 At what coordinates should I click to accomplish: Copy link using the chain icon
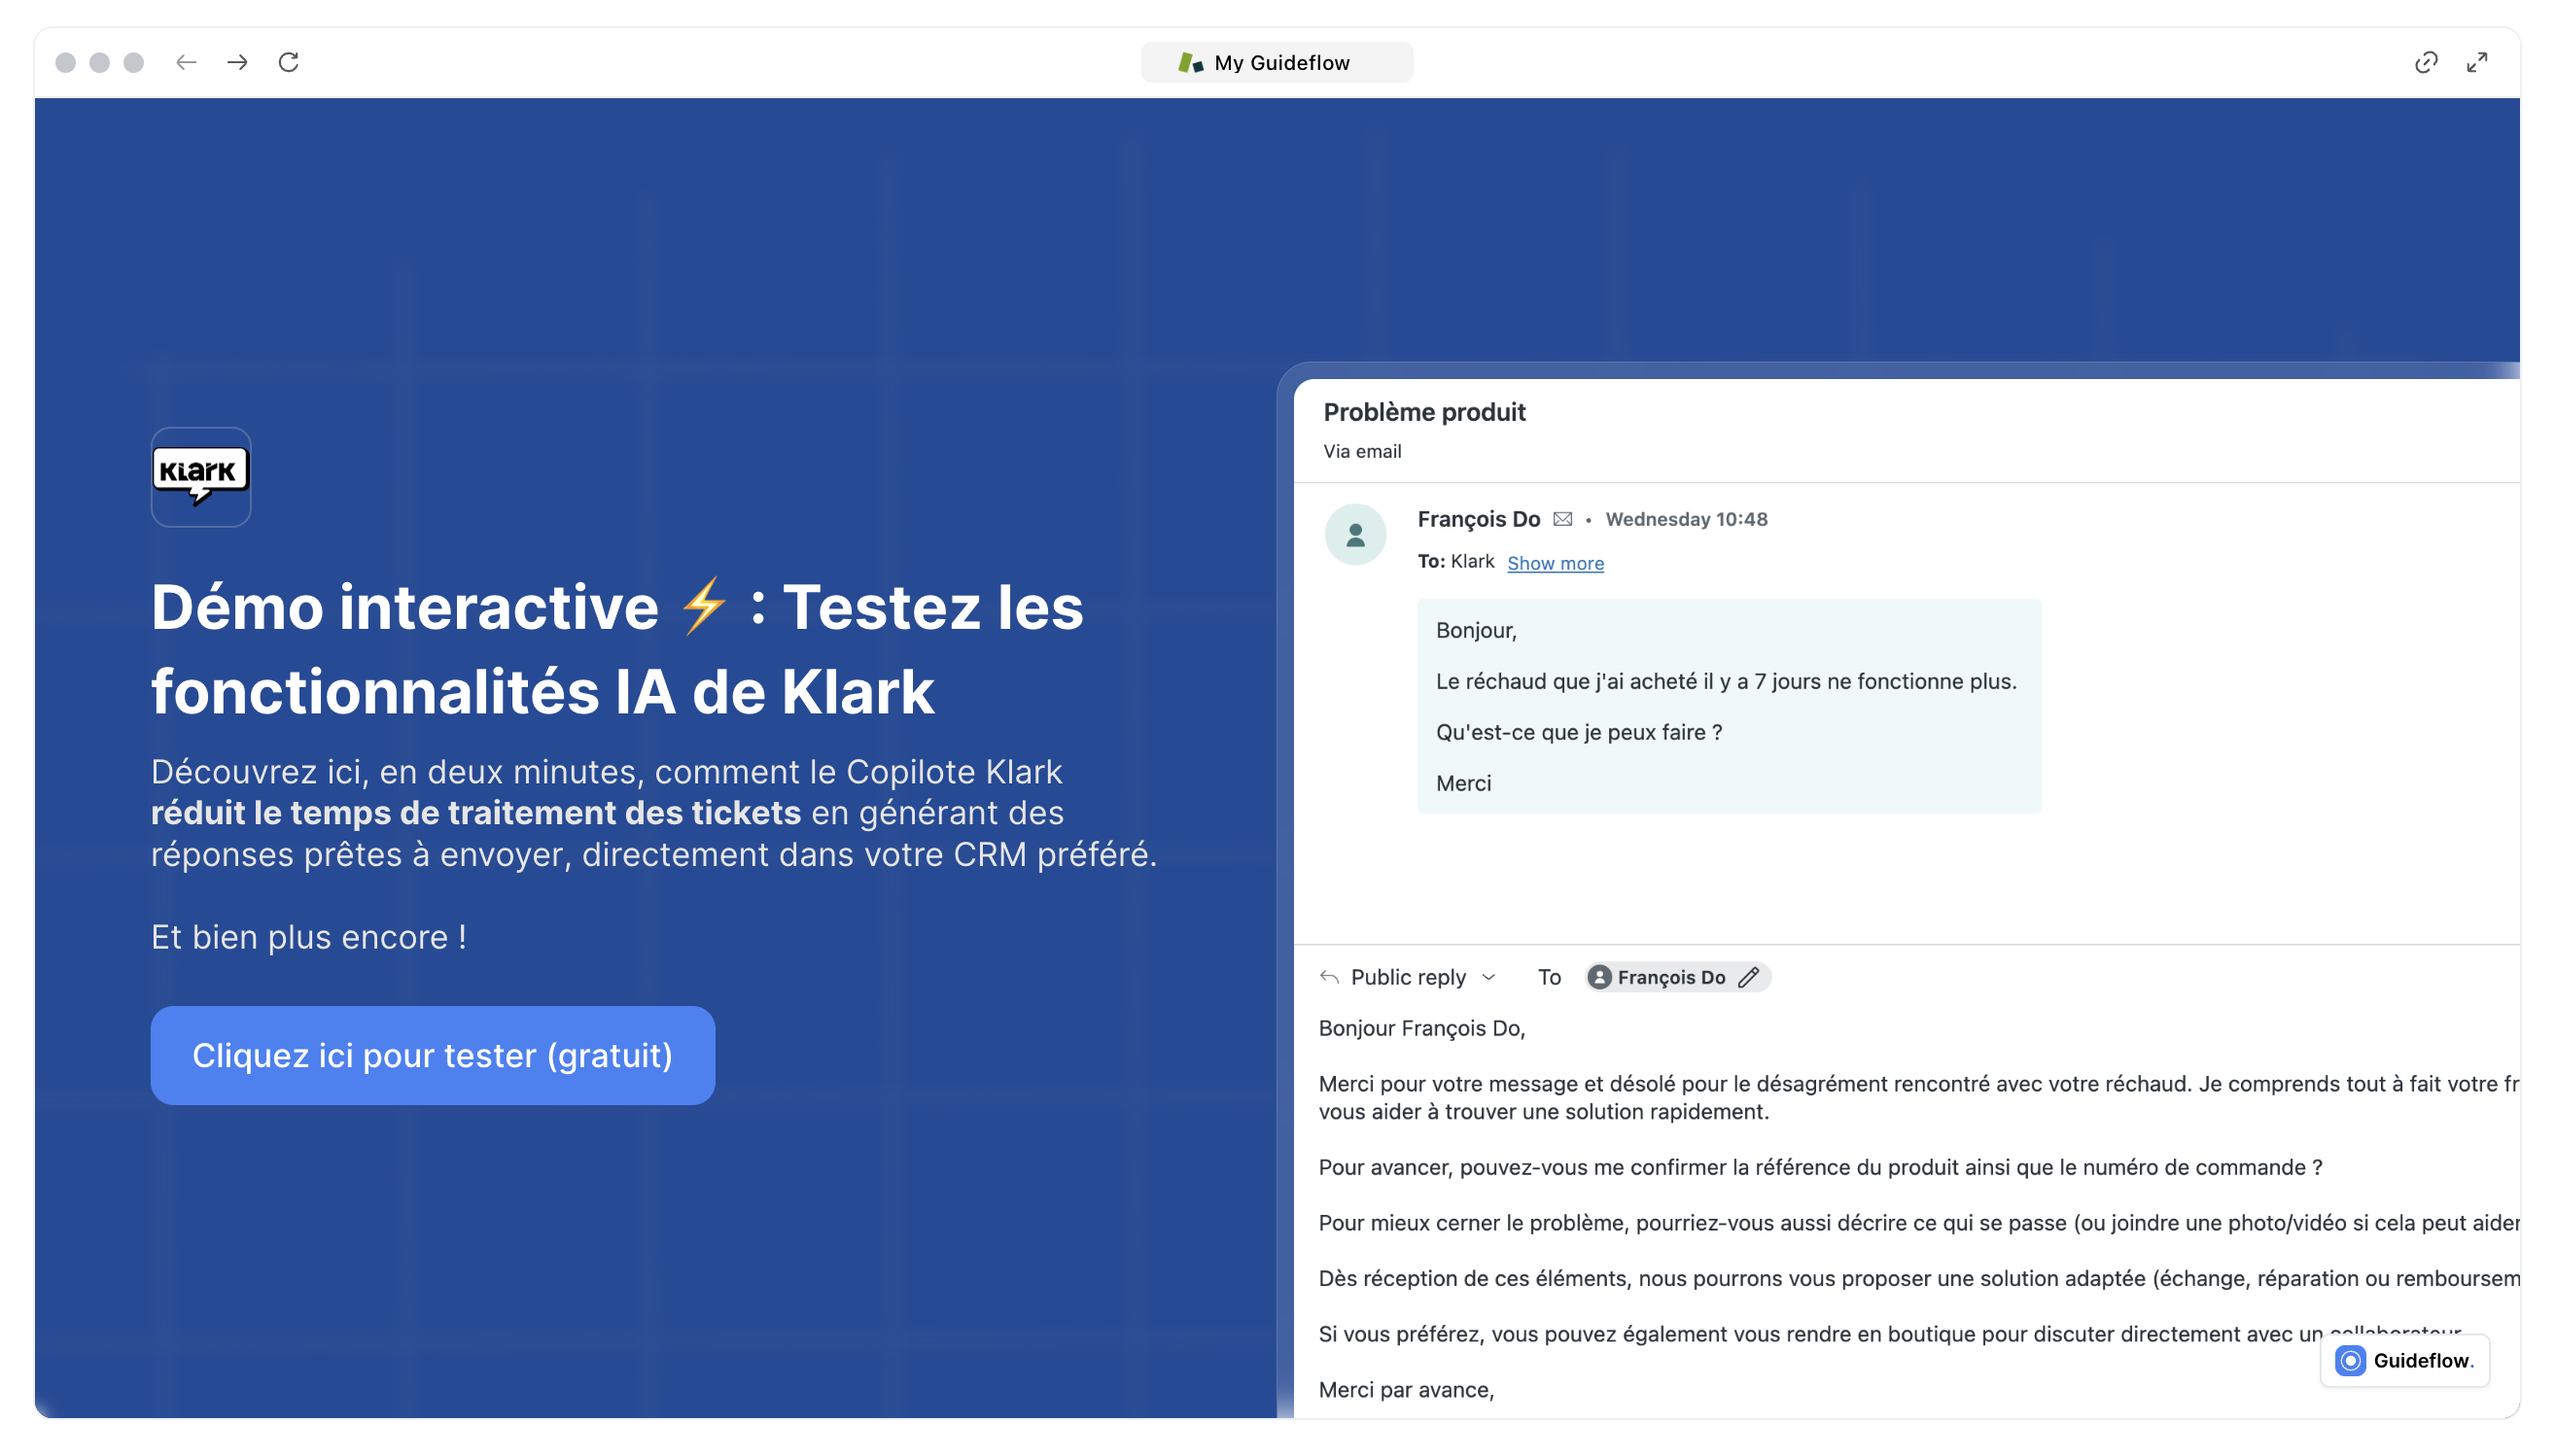pyautogui.click(x=2425, y=62)
